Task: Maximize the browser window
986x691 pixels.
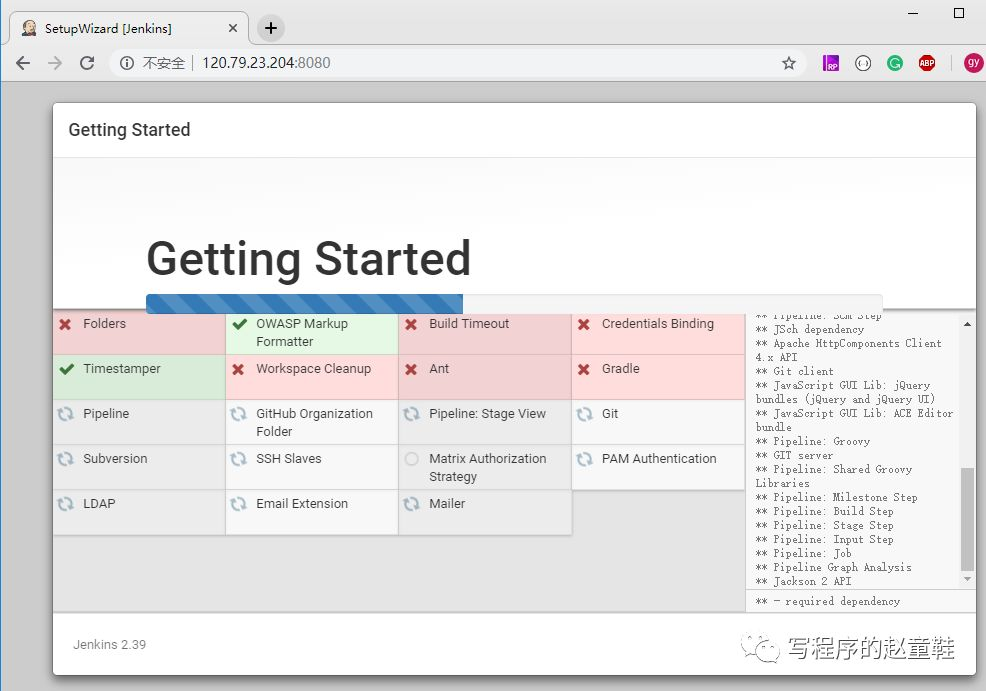Action: point(959,13)
